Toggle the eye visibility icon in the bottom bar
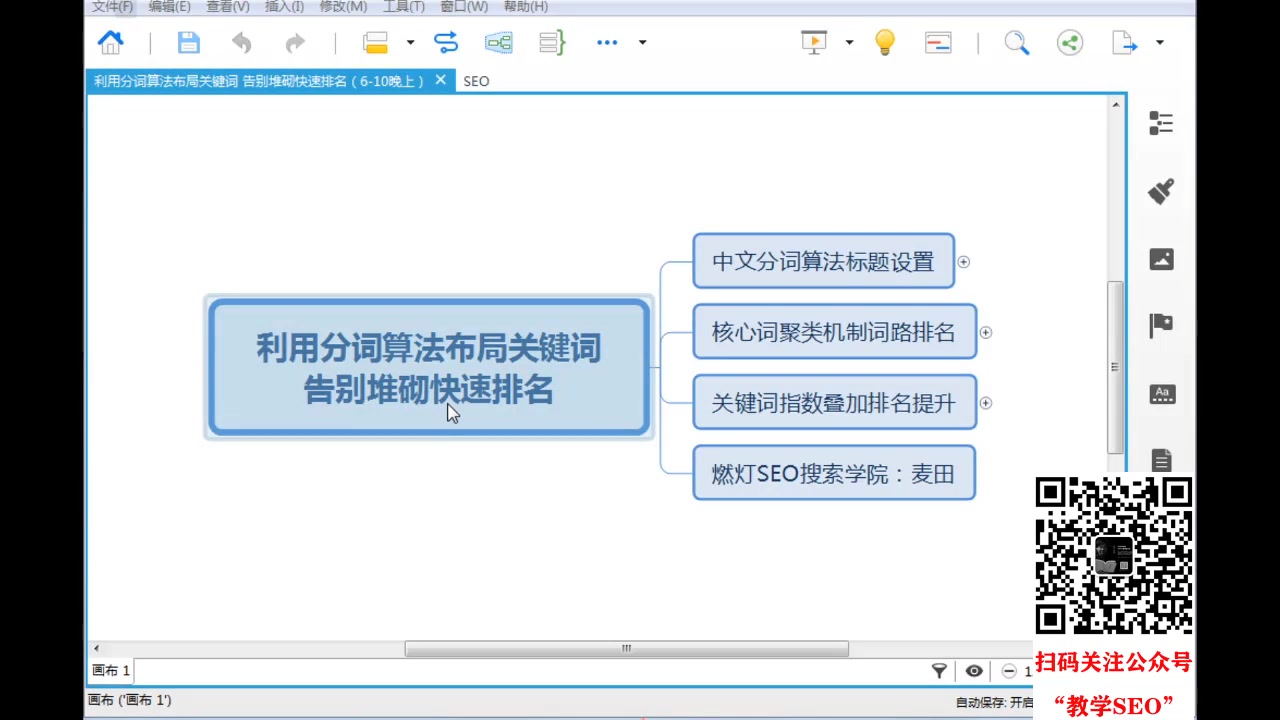 pyautogui.click(x=974, y=671)
